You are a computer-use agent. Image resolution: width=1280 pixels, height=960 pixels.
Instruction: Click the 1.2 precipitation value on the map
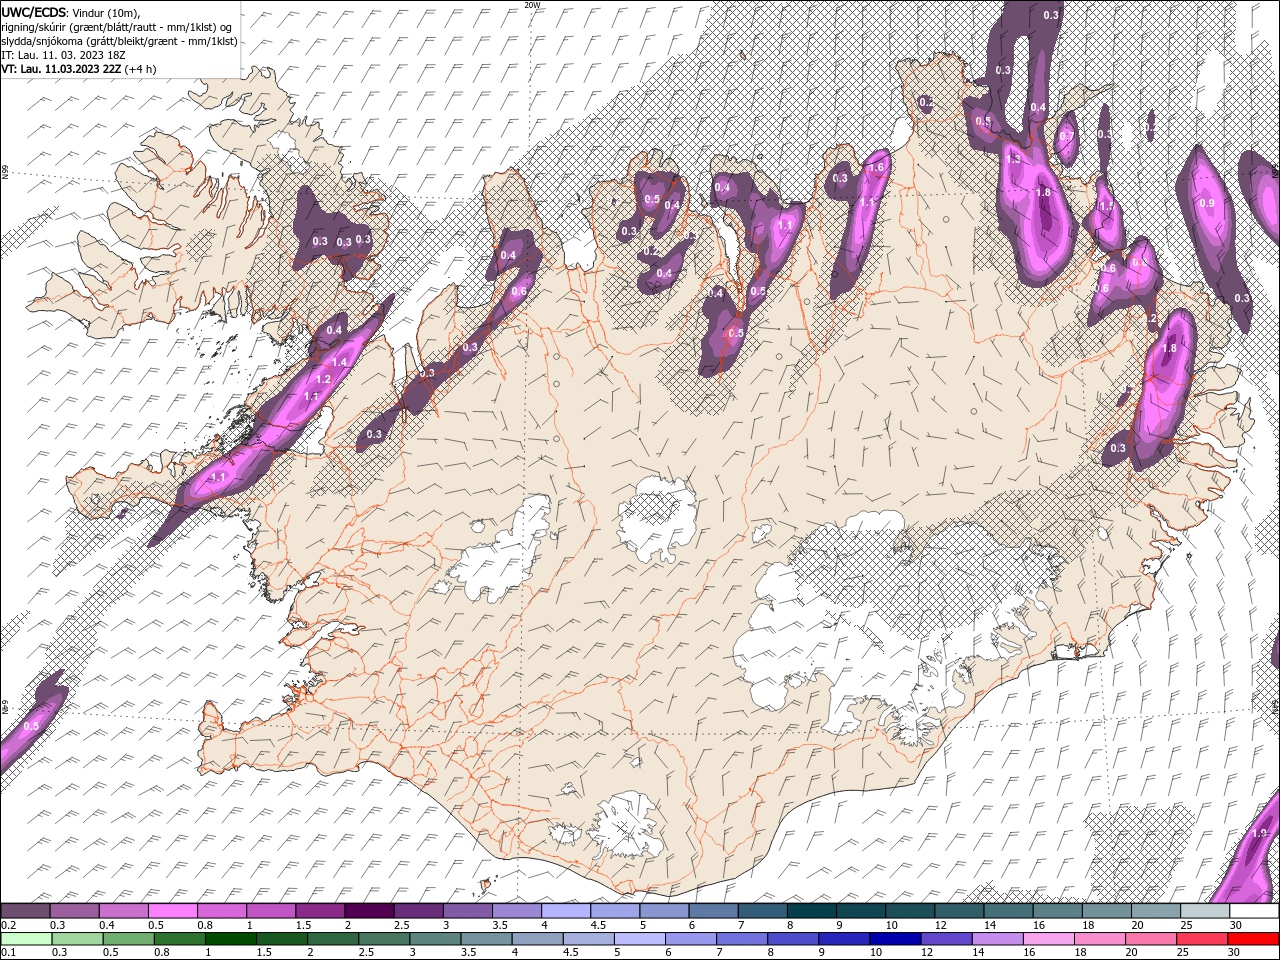tap(323, 380)
